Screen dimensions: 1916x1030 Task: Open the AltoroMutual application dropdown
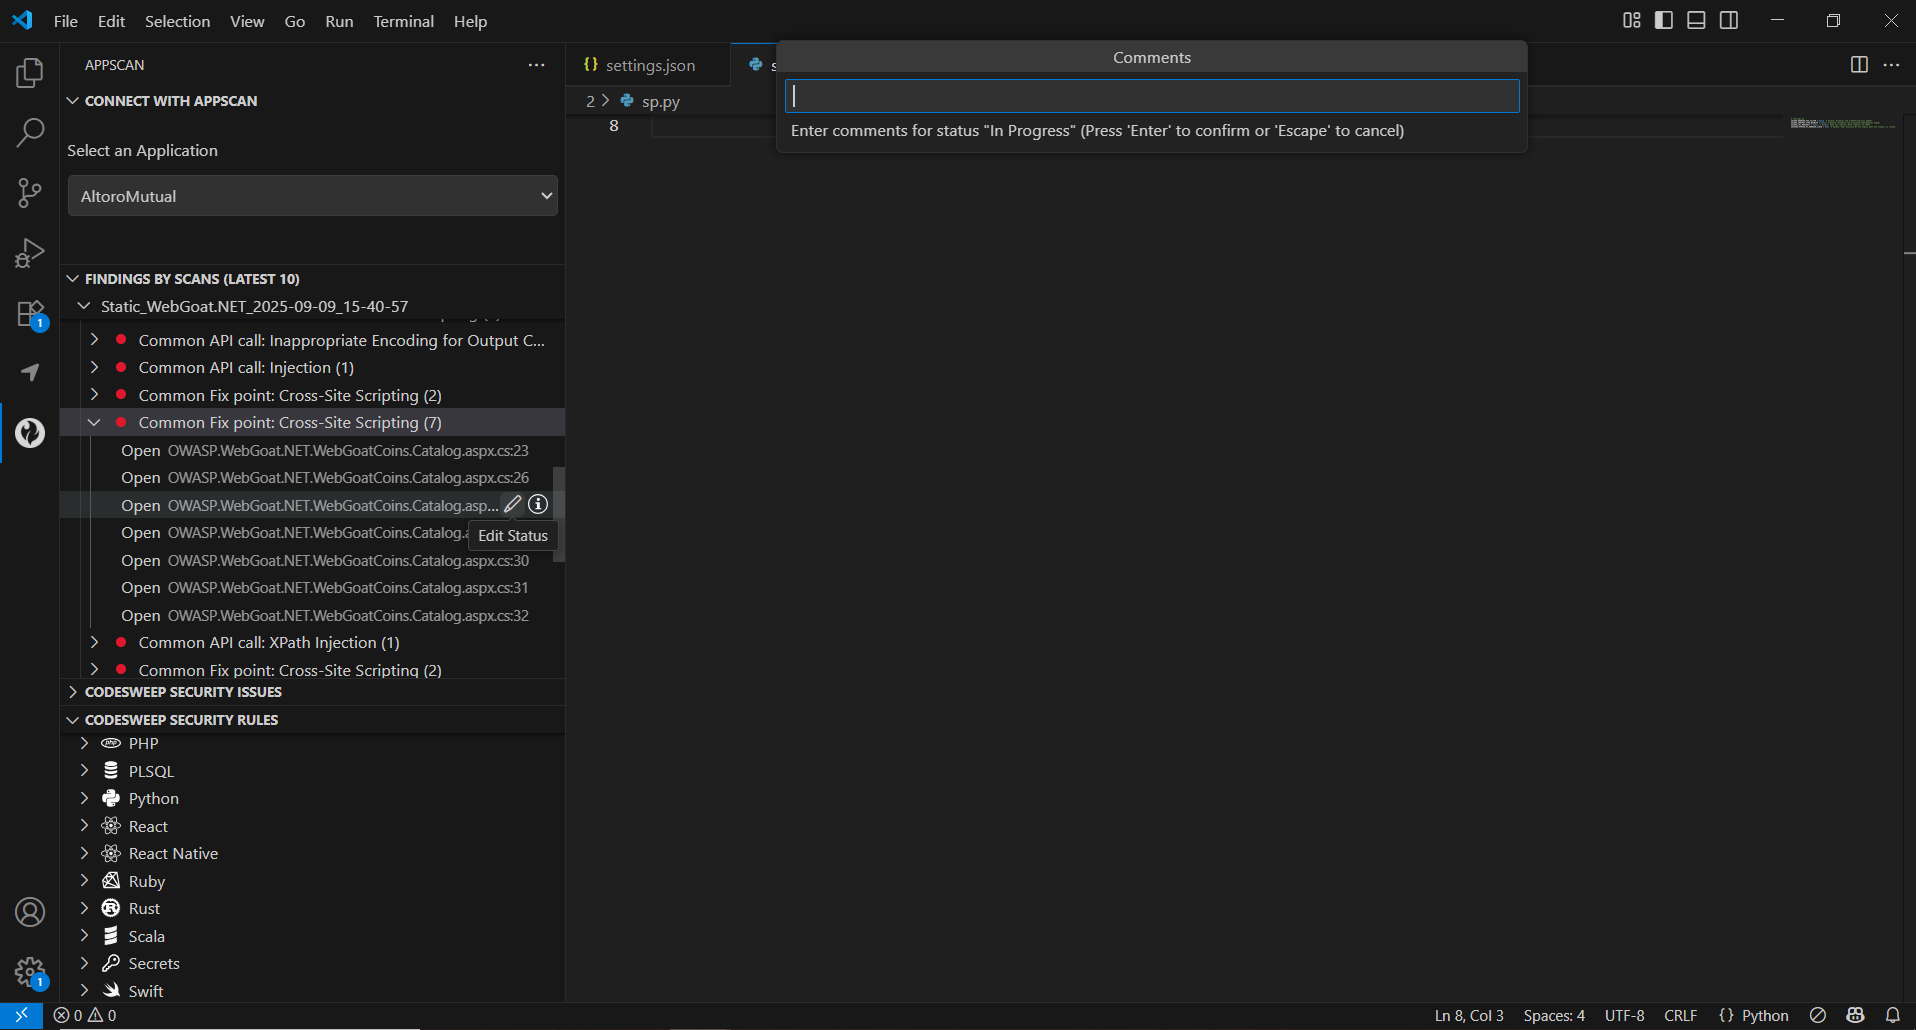coord(313,196)
